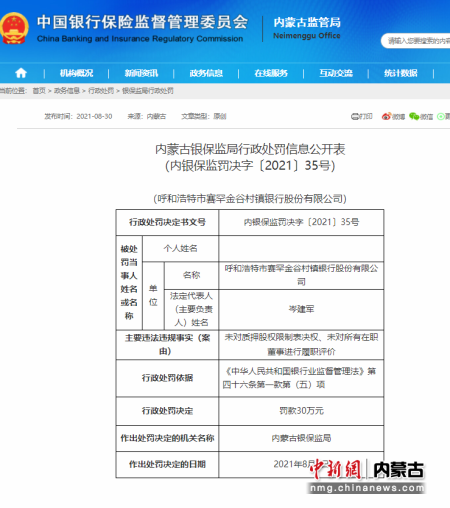Image resolution: width=450 pixels, height=508 pixels.
Task: Click the article type text 文章类型: 原创
Action: coord(204,116)
